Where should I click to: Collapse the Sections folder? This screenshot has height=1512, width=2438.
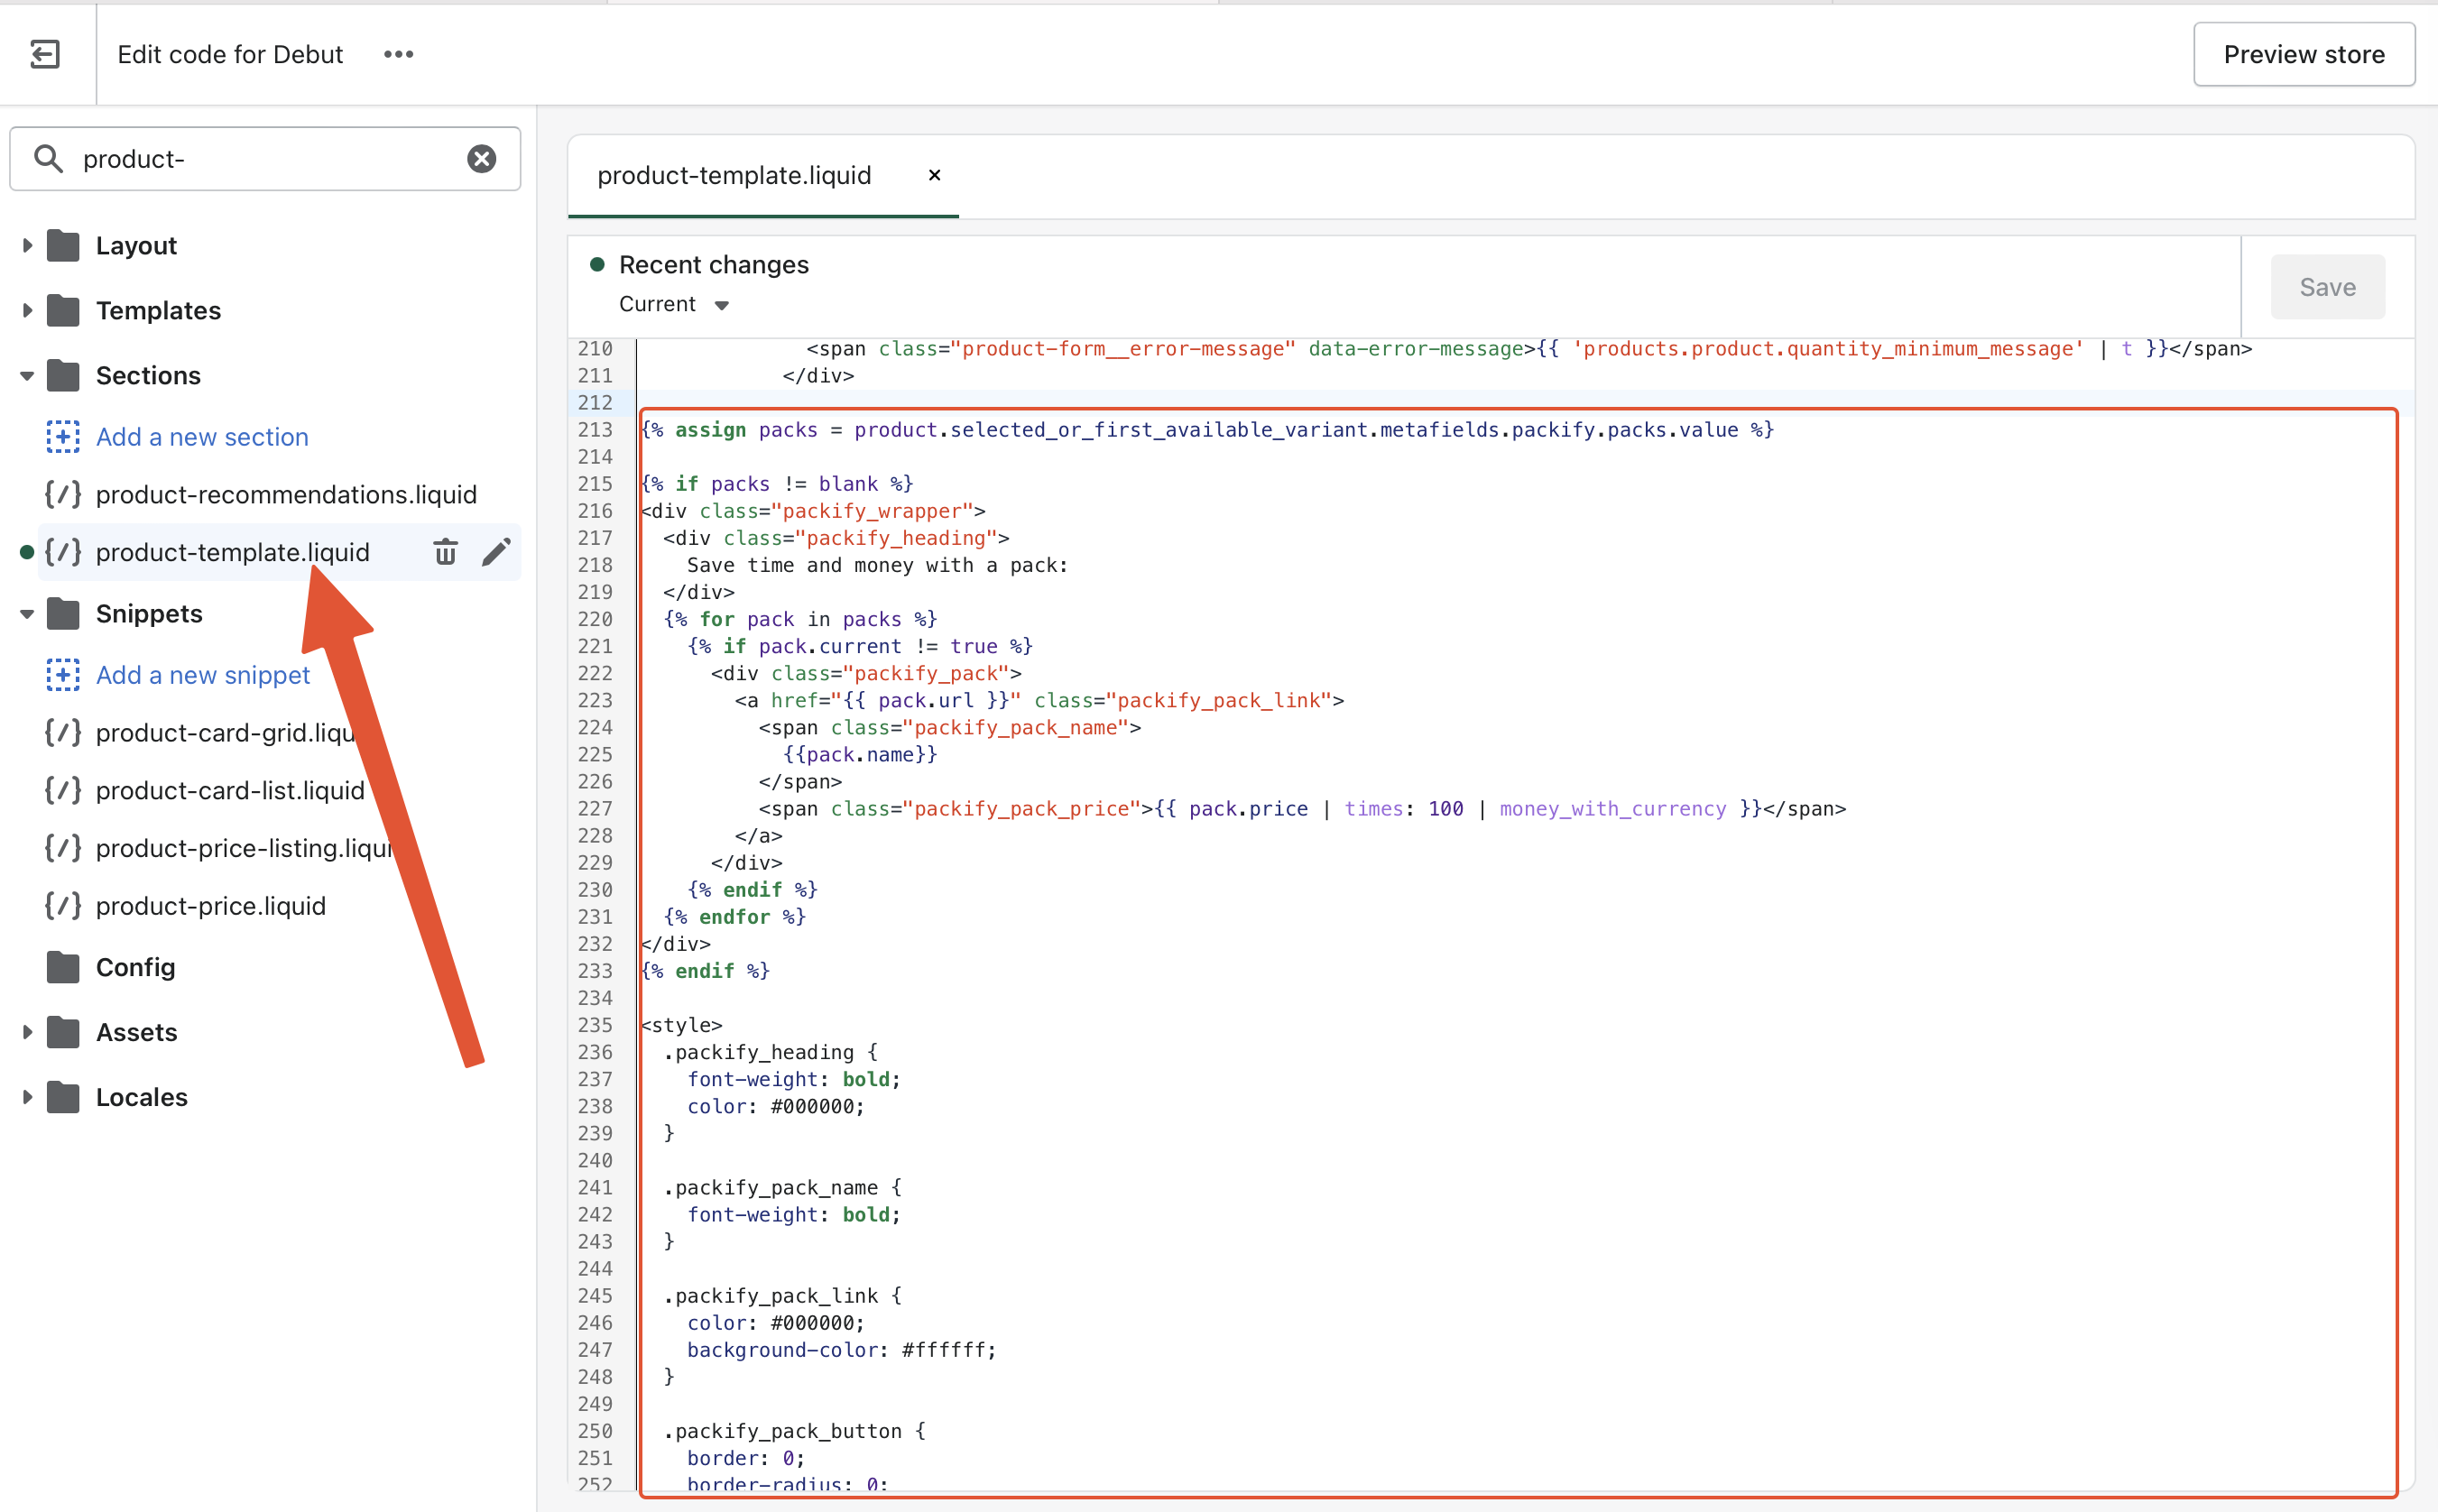coord(27,376)
